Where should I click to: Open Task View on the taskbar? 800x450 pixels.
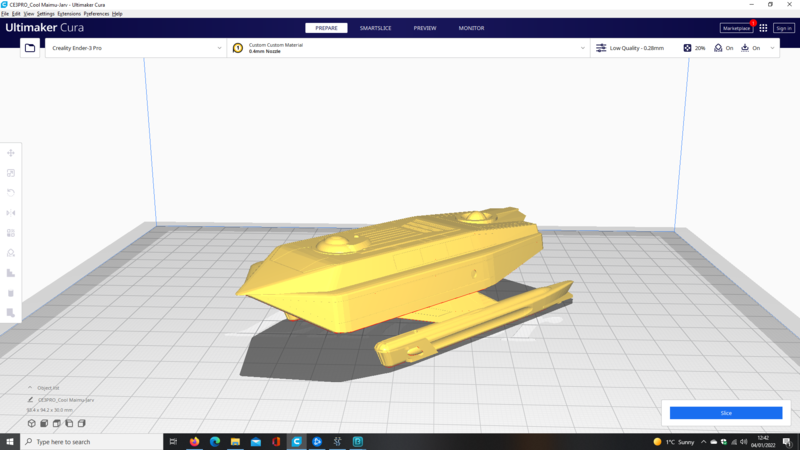pyautogui.click(x=173, y=442)
